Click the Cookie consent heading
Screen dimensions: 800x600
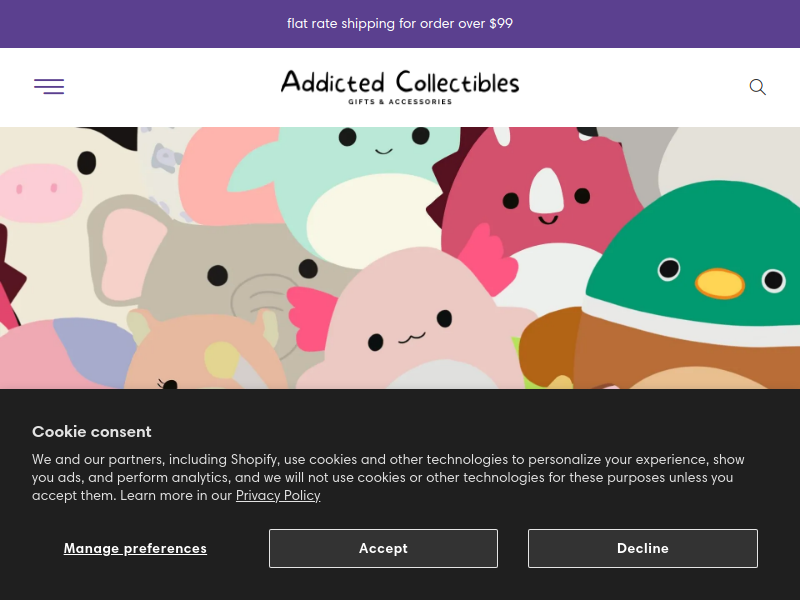click(92, 432)
